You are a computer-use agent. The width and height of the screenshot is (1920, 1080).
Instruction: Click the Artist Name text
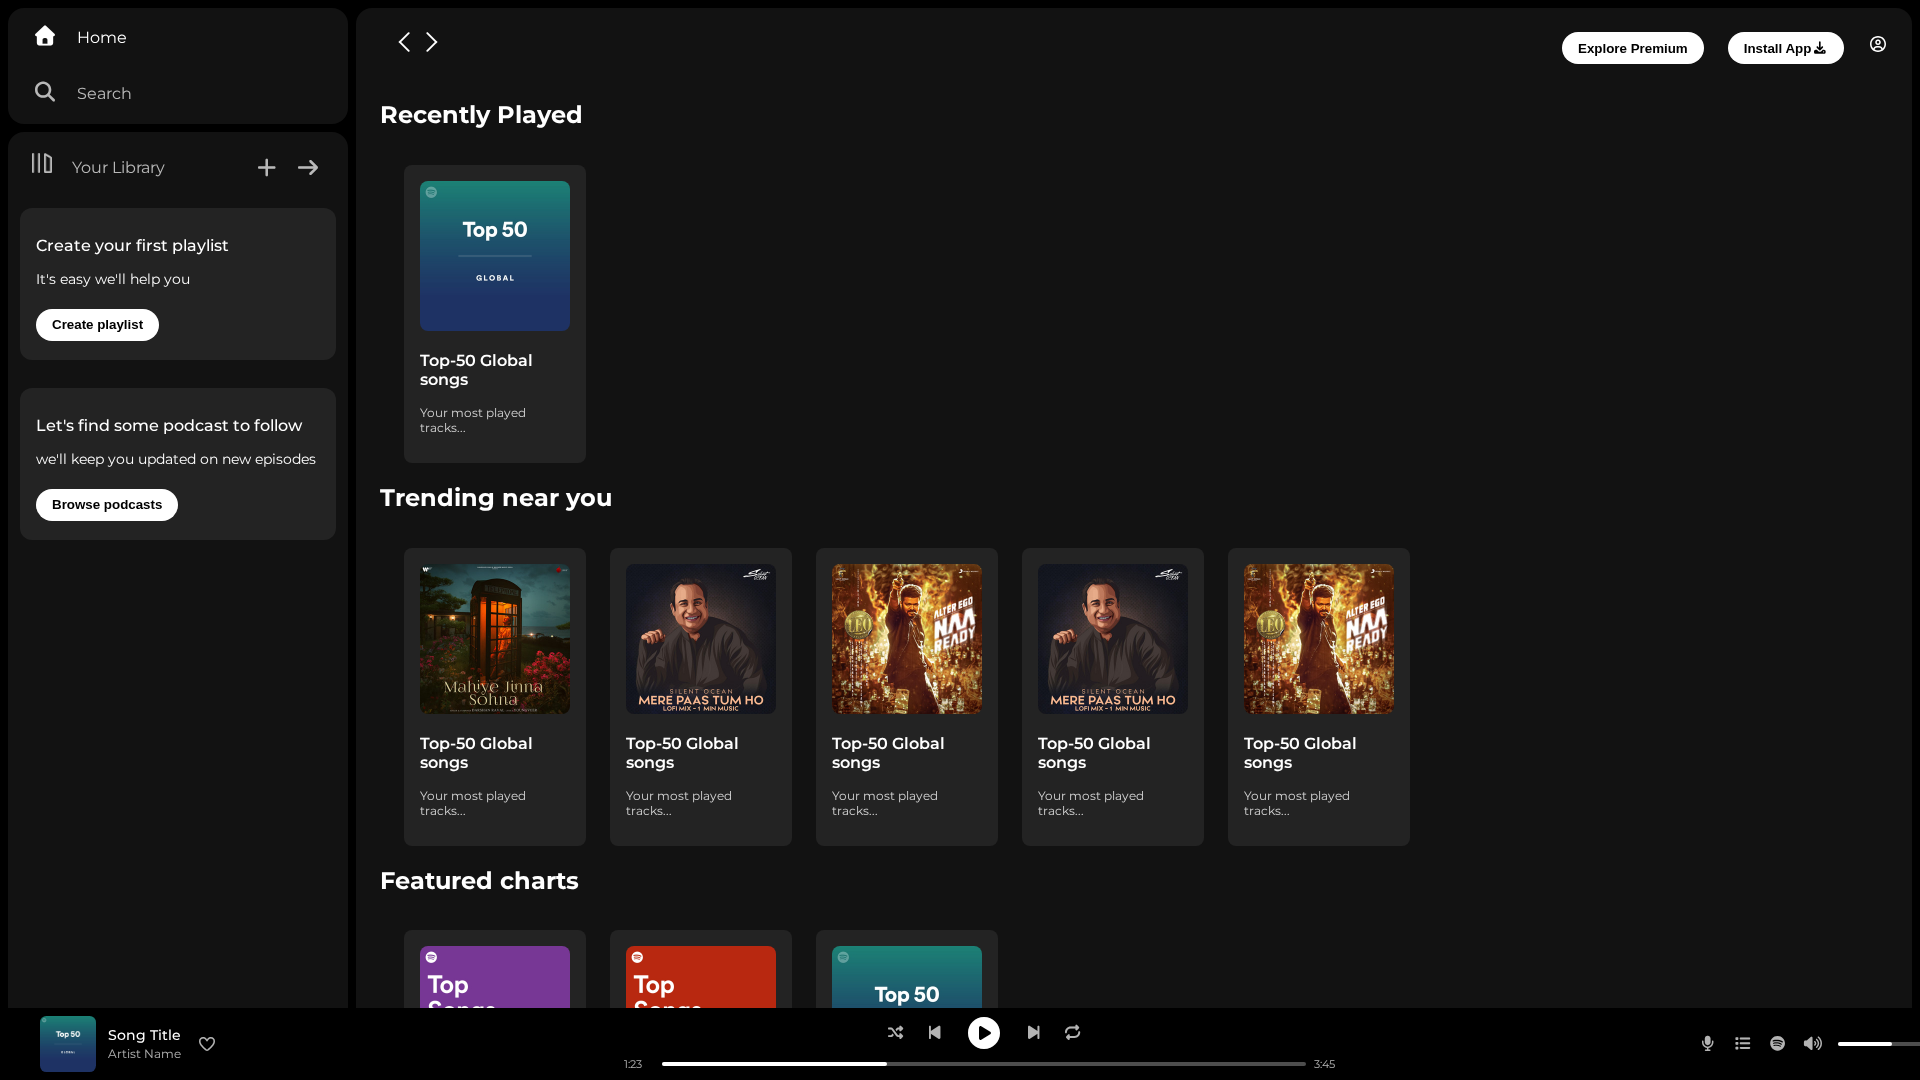pos(144,1054)
